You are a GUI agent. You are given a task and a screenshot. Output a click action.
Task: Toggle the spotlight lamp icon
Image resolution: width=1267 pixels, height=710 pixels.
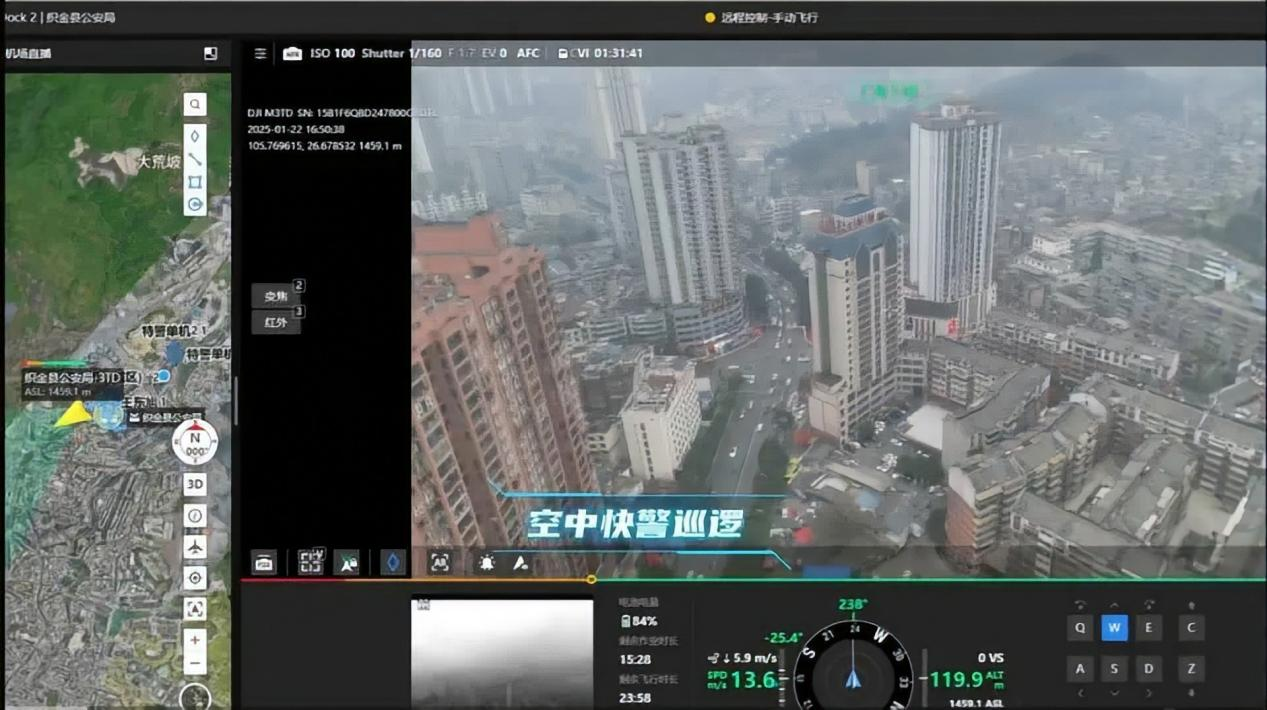pyautogui.click(x=486, y=563)
